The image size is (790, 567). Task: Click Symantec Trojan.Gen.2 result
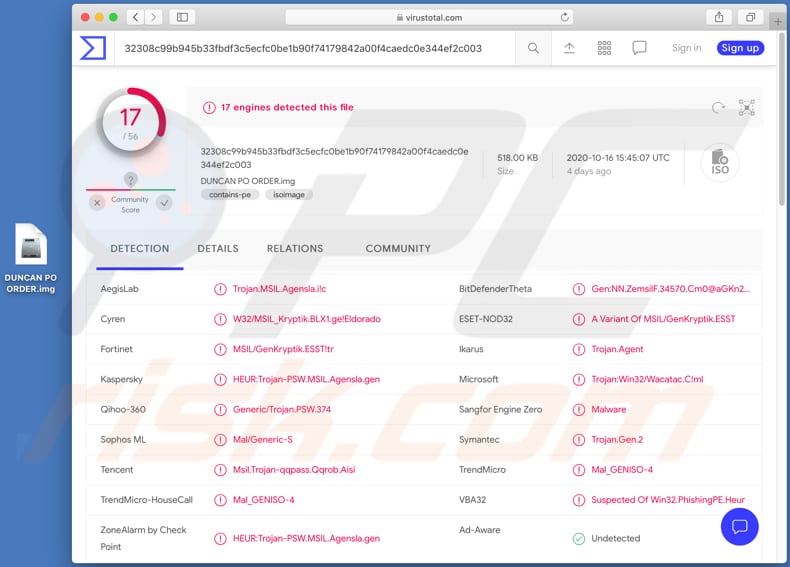[617, 440]
